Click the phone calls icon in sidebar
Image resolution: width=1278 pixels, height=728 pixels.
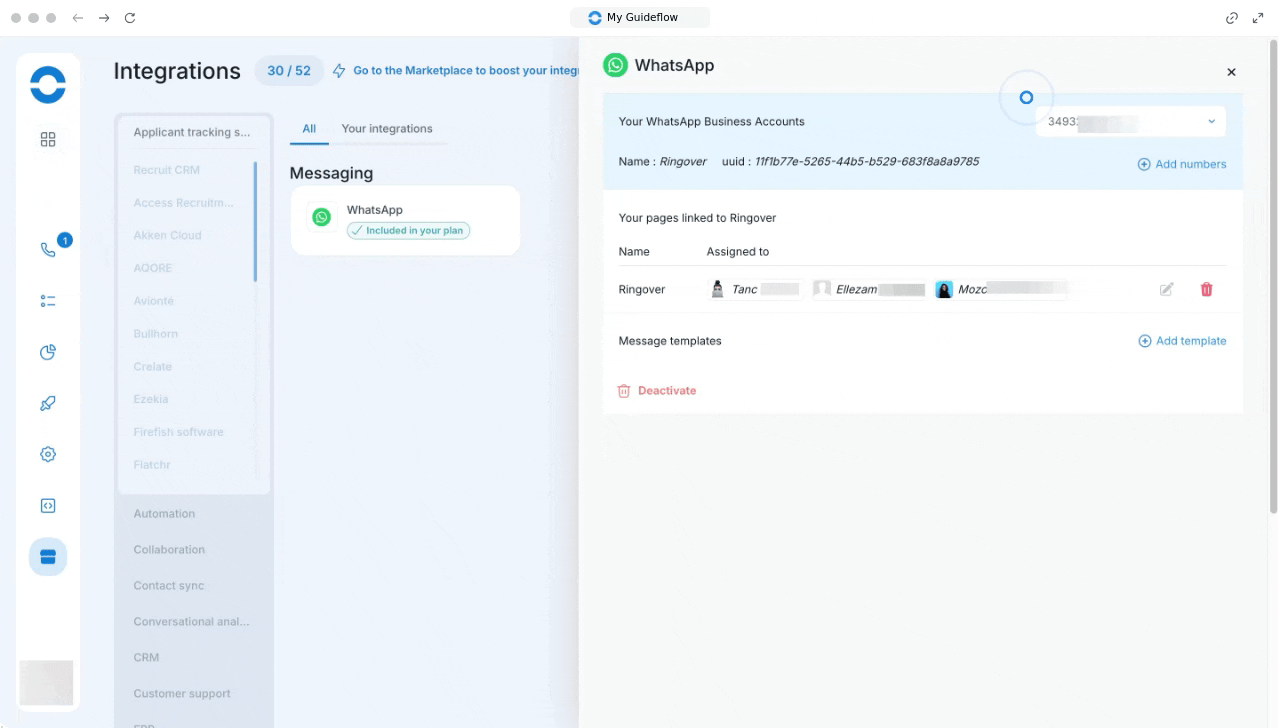click(48, 250)
